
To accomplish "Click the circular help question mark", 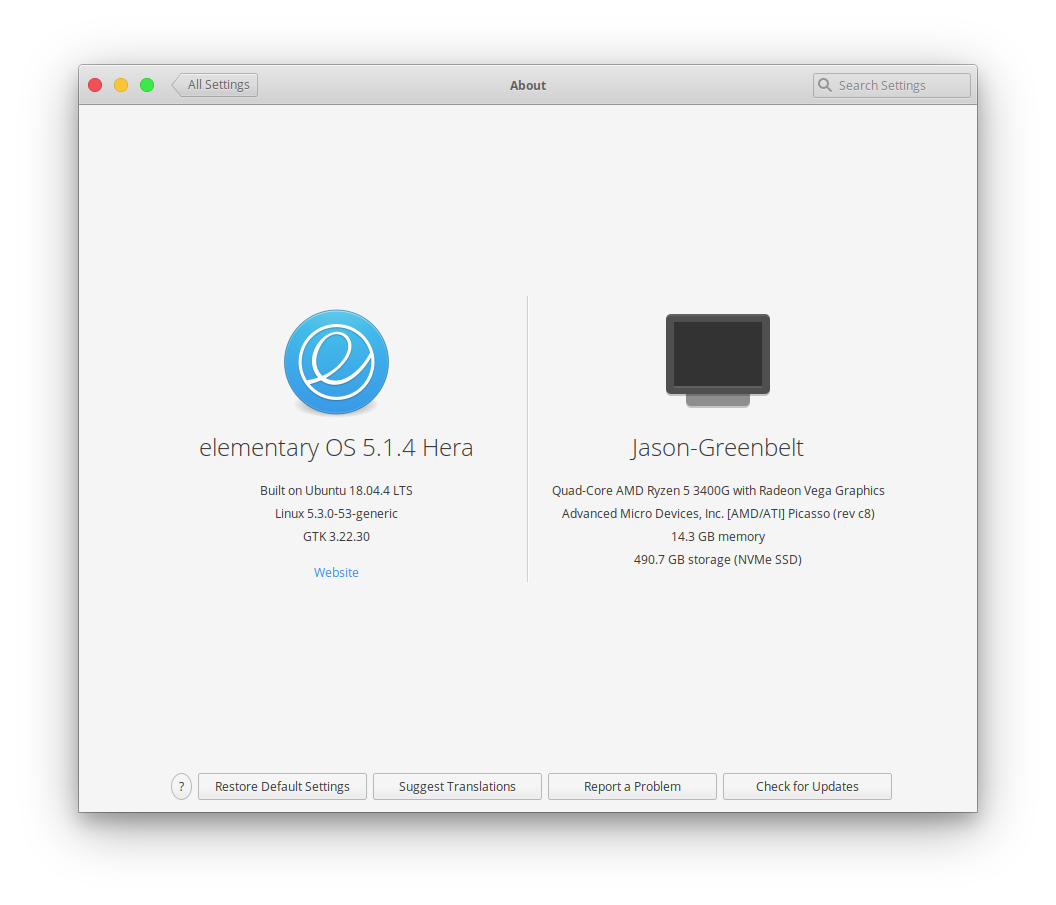I will (x=181, y=786).
